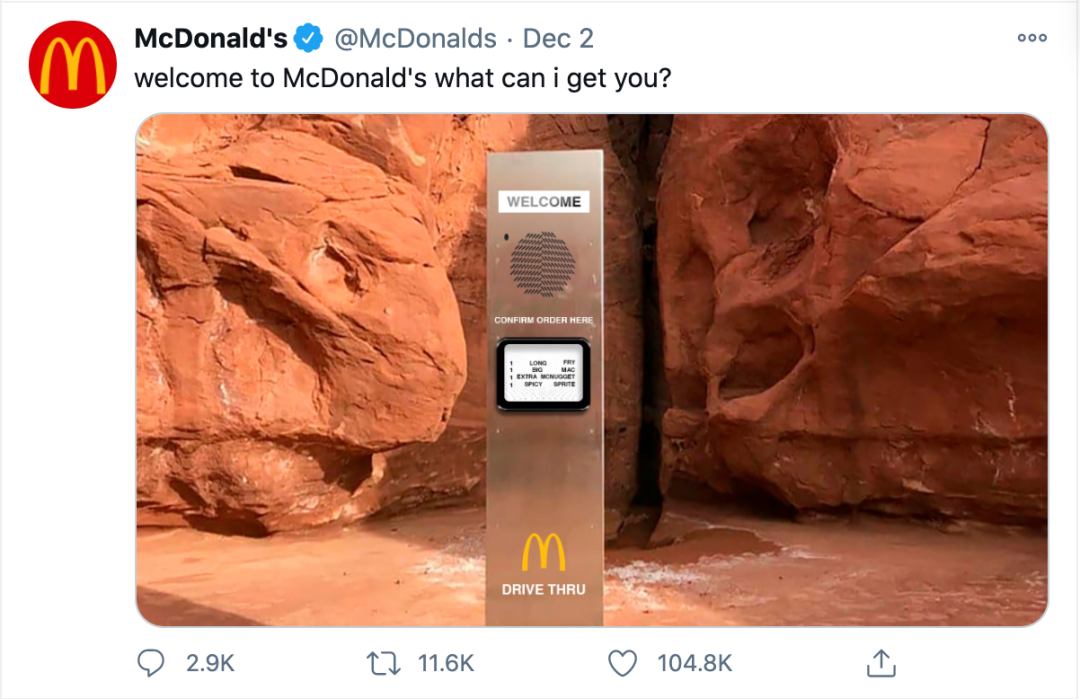Click the McDonald's display name

211,39
